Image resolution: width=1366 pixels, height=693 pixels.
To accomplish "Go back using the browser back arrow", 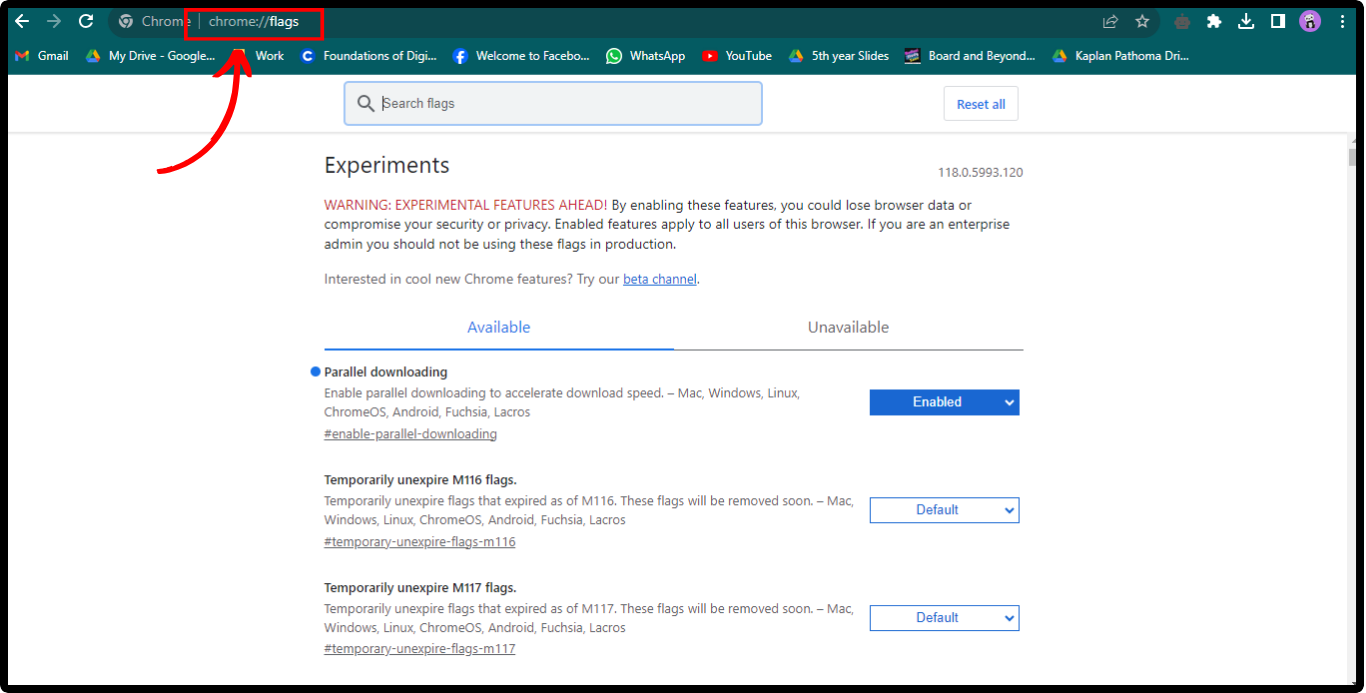I will point(22,21).
